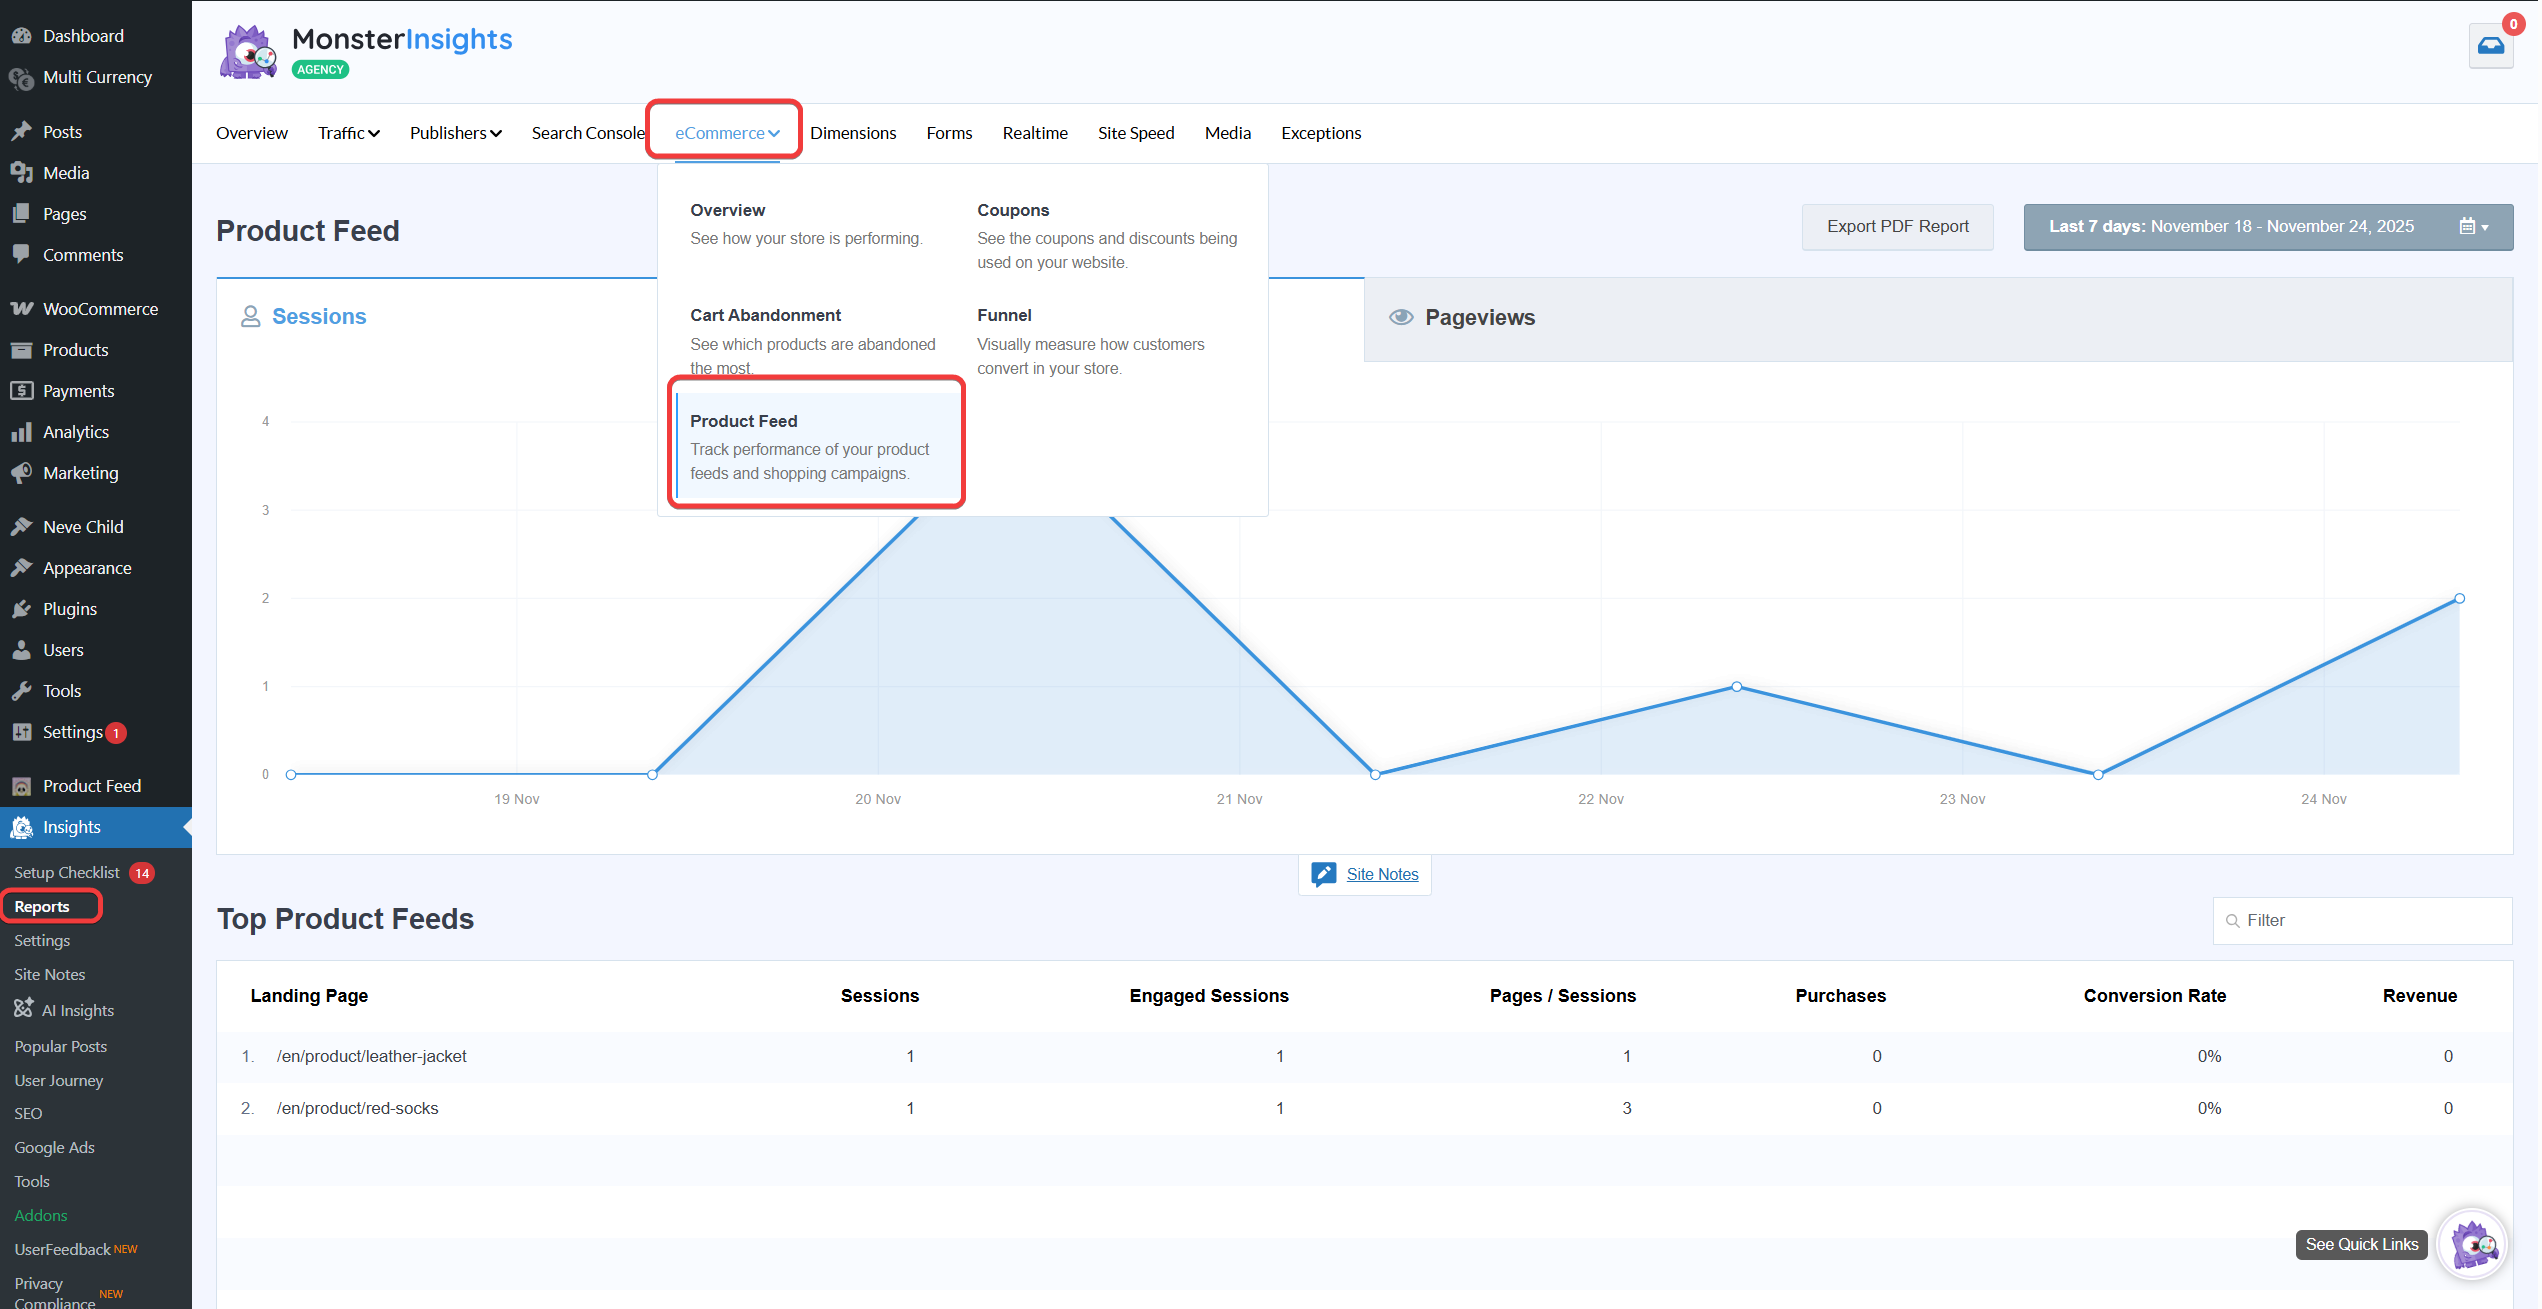Click Export PDF Report button
2542x1309 pixels.
point(1896,227)
